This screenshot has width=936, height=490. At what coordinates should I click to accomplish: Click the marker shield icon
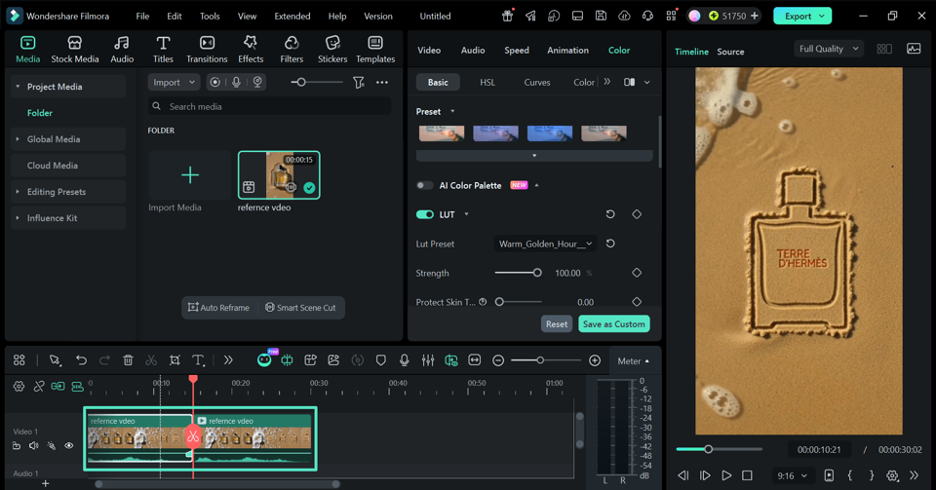click(x=381, y=360)
